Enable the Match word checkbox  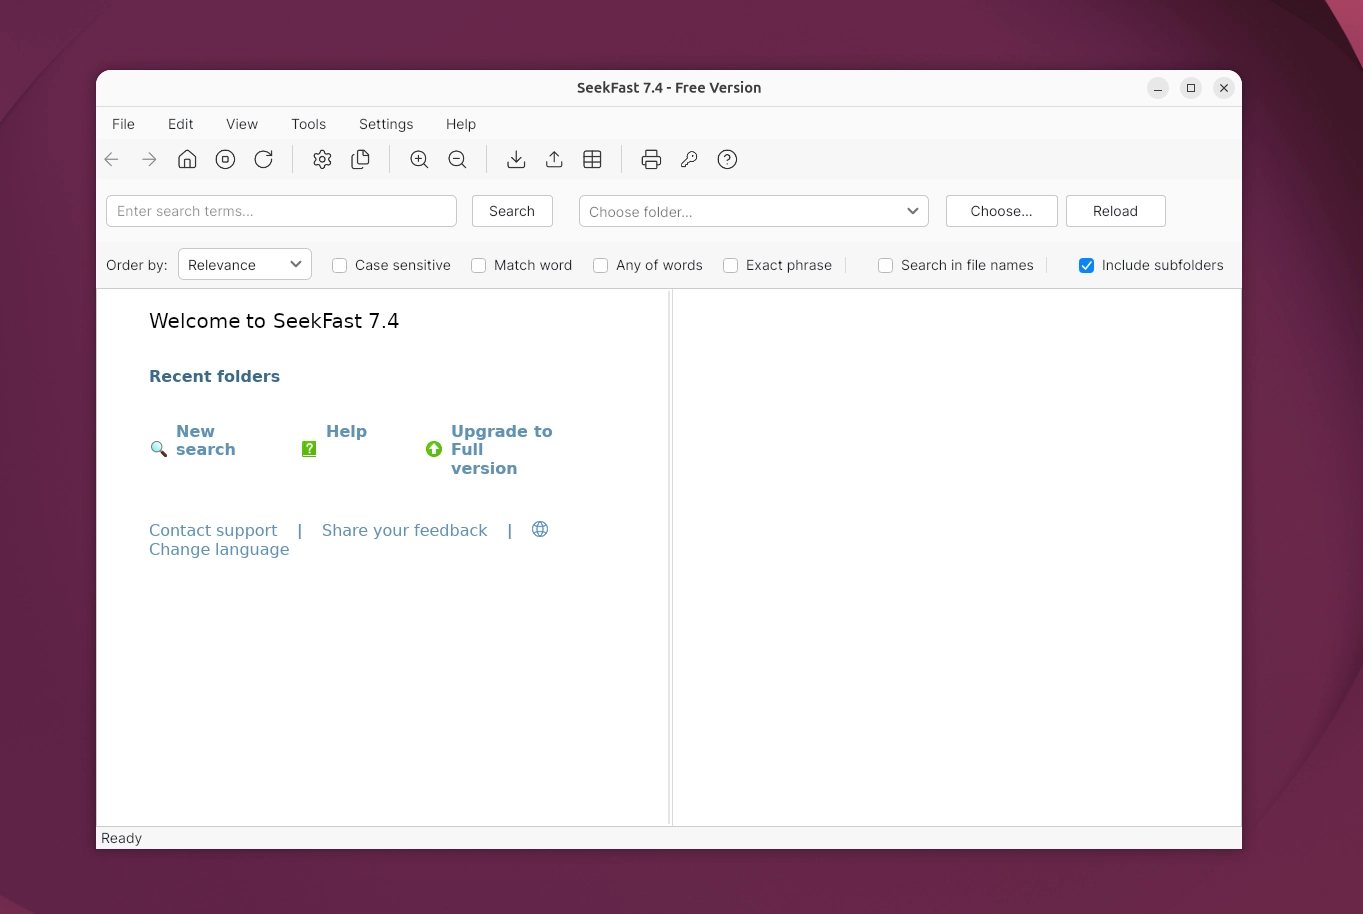point(479,265)
